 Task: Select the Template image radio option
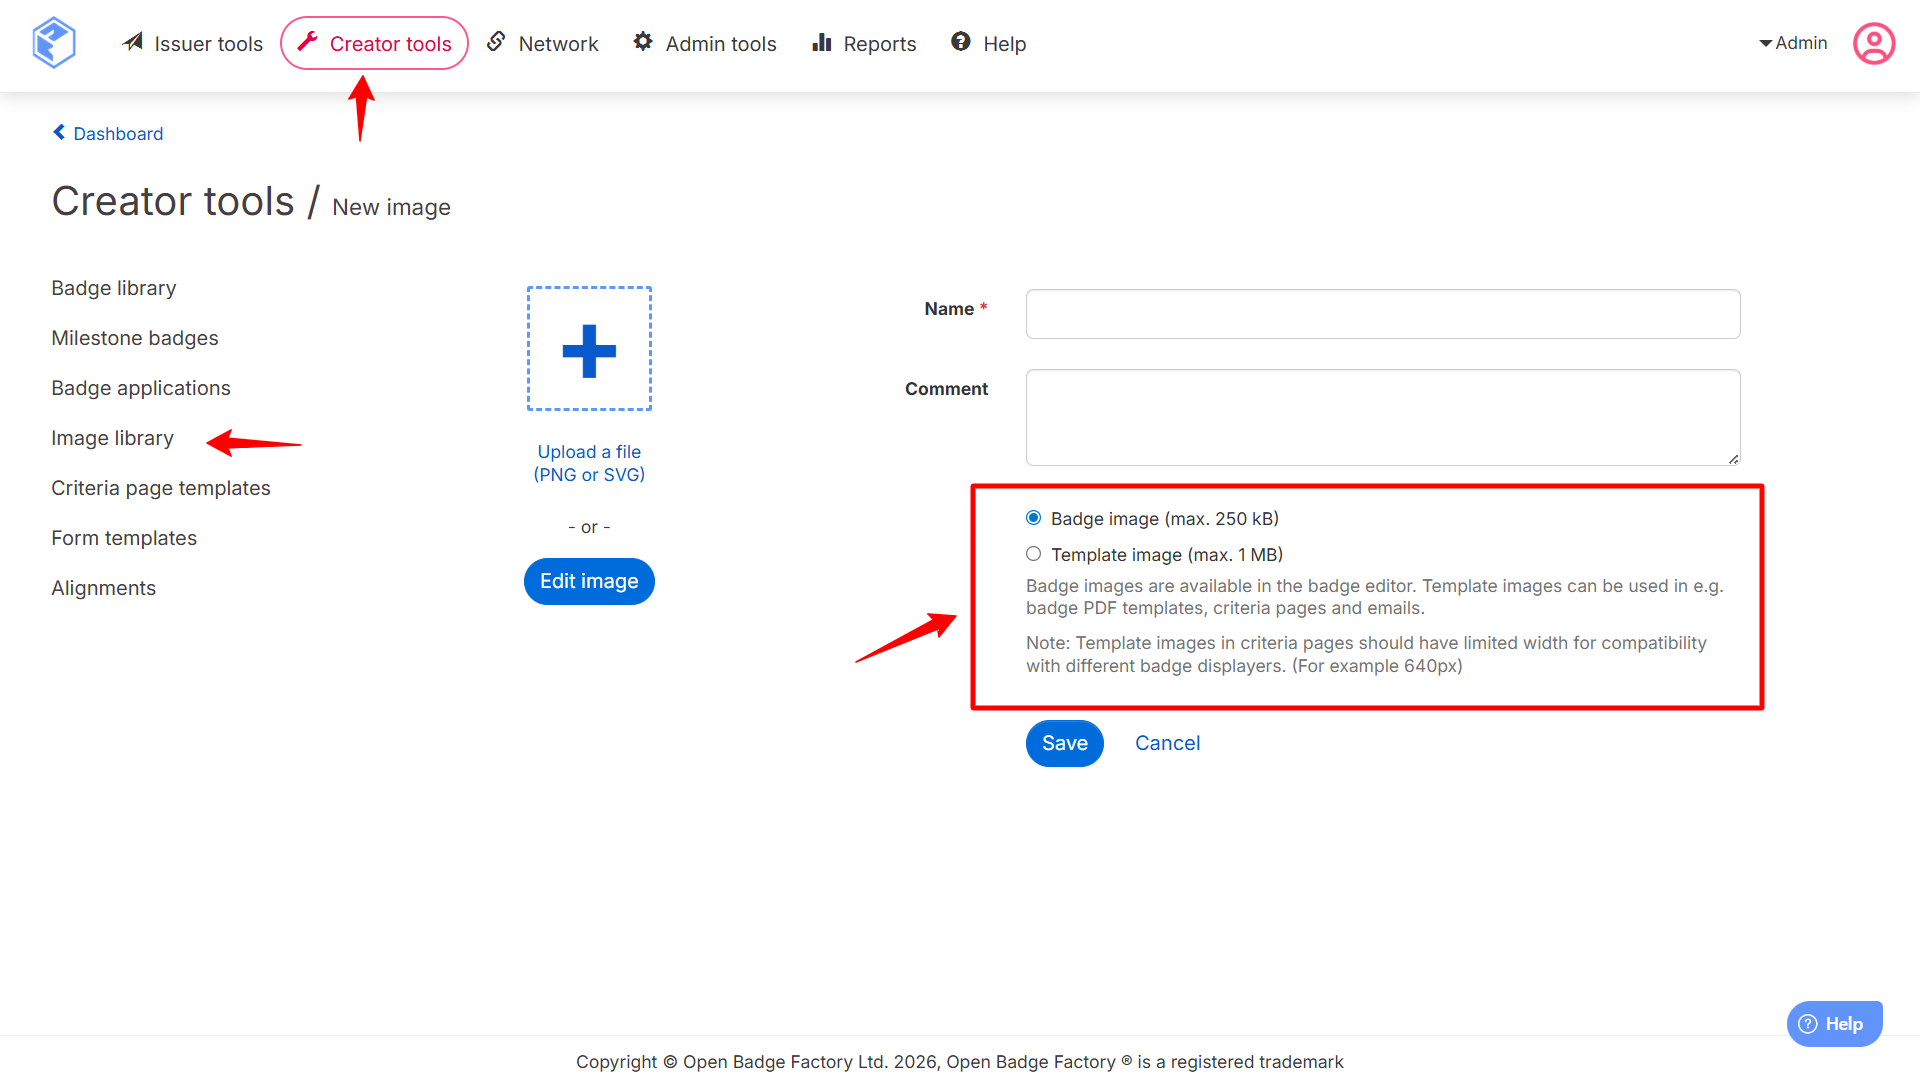1034,554
